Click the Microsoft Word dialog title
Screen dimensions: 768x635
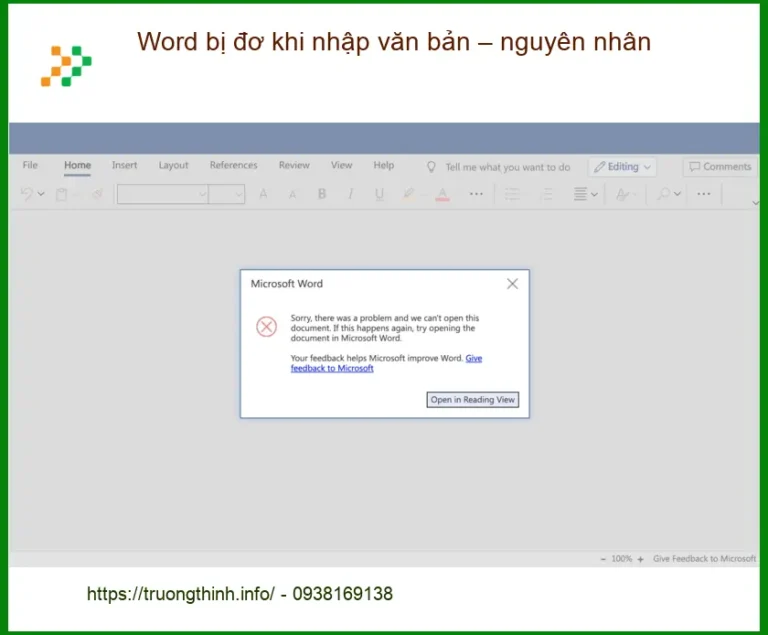coord(287,284)
